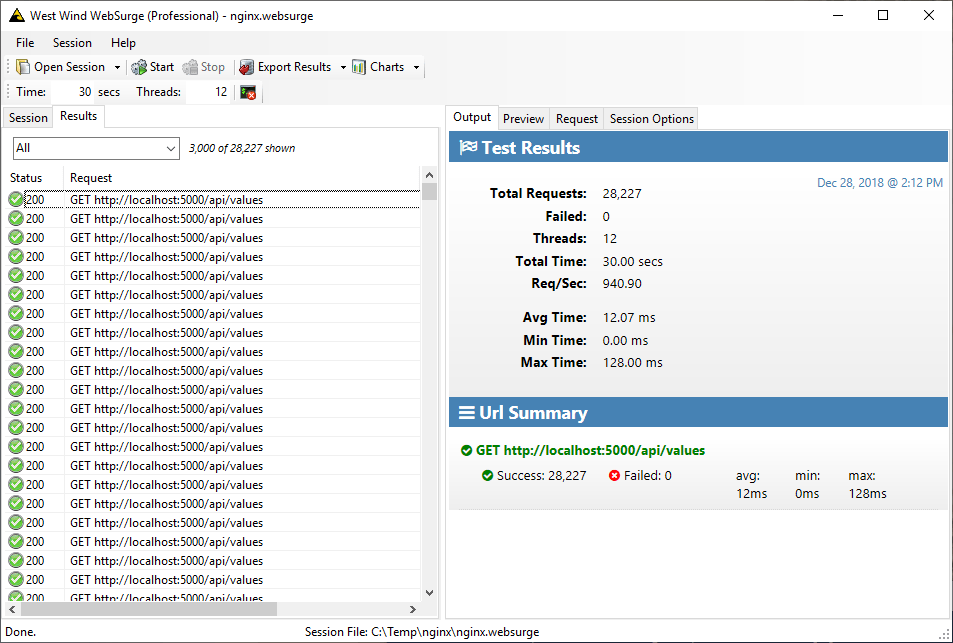Image resolution: width=953 pixels, height=643 pixels.
Task: Click the green Success check icon
Action: pyautogui.click(x=487, y=476)
